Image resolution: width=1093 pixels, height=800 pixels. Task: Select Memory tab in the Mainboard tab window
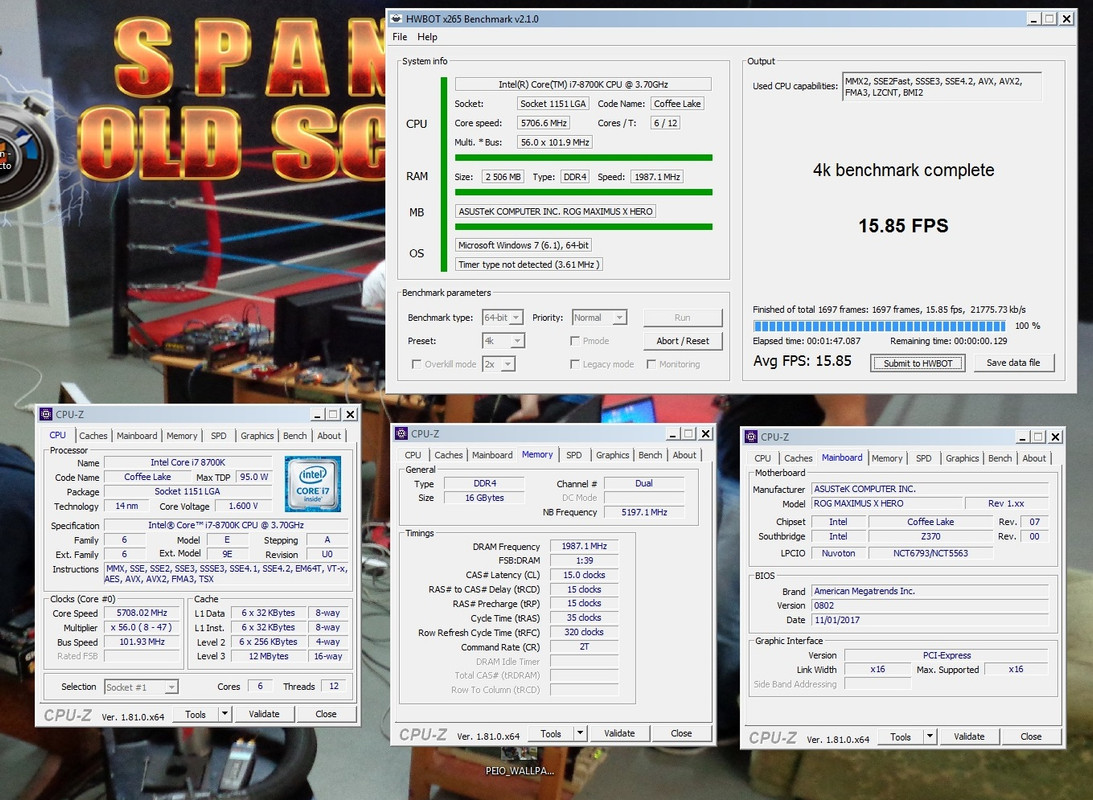[x=887, y=459]
